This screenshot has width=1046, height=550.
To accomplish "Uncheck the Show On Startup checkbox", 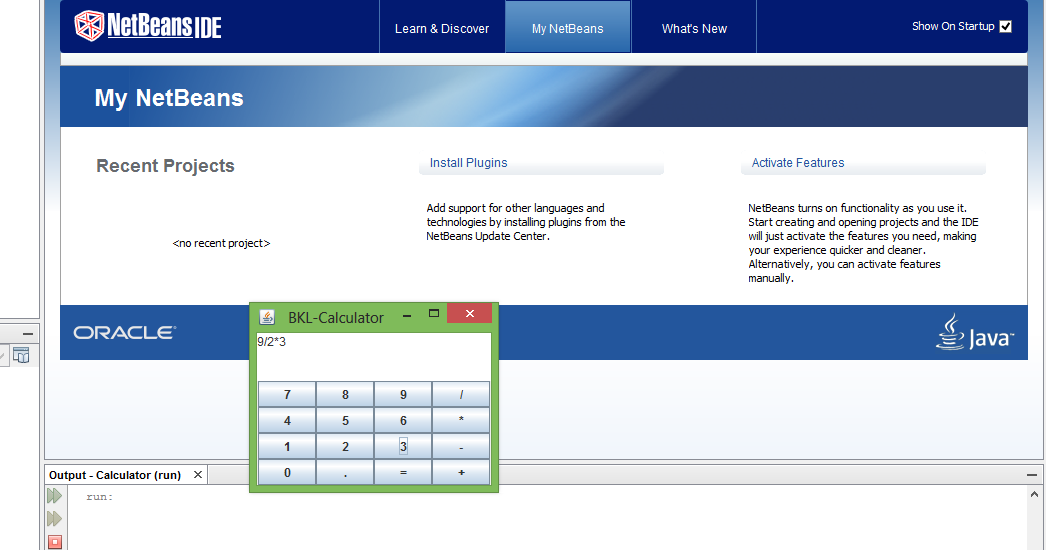I will [x=1006, y=26].
